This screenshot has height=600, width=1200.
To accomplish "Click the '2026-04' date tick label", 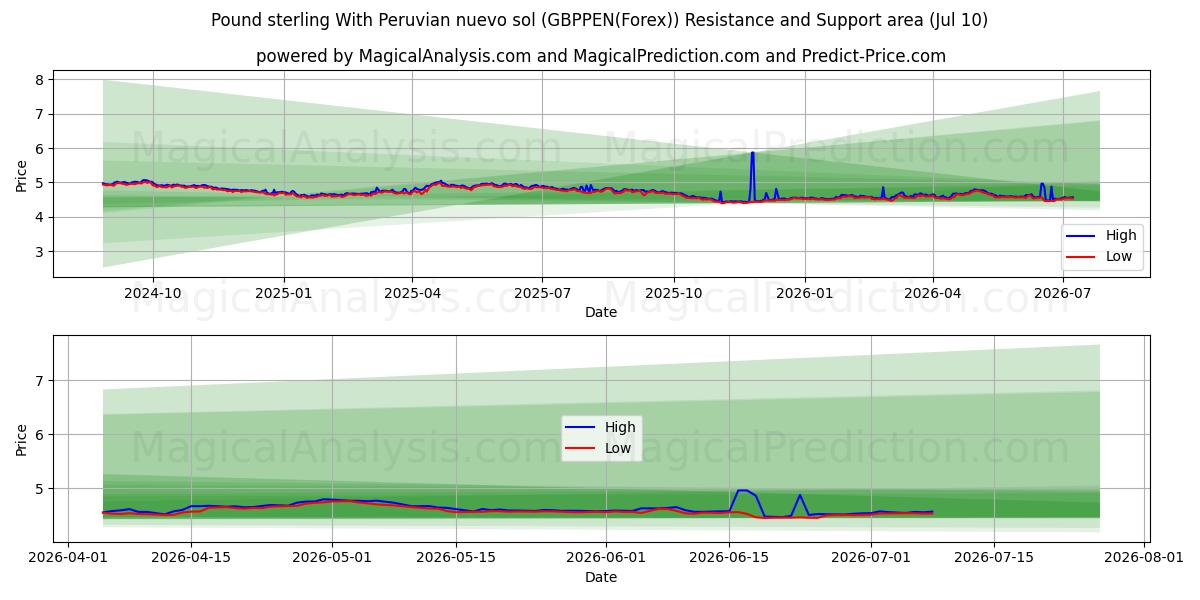I will pyautogui.click(x=933, y=293).
